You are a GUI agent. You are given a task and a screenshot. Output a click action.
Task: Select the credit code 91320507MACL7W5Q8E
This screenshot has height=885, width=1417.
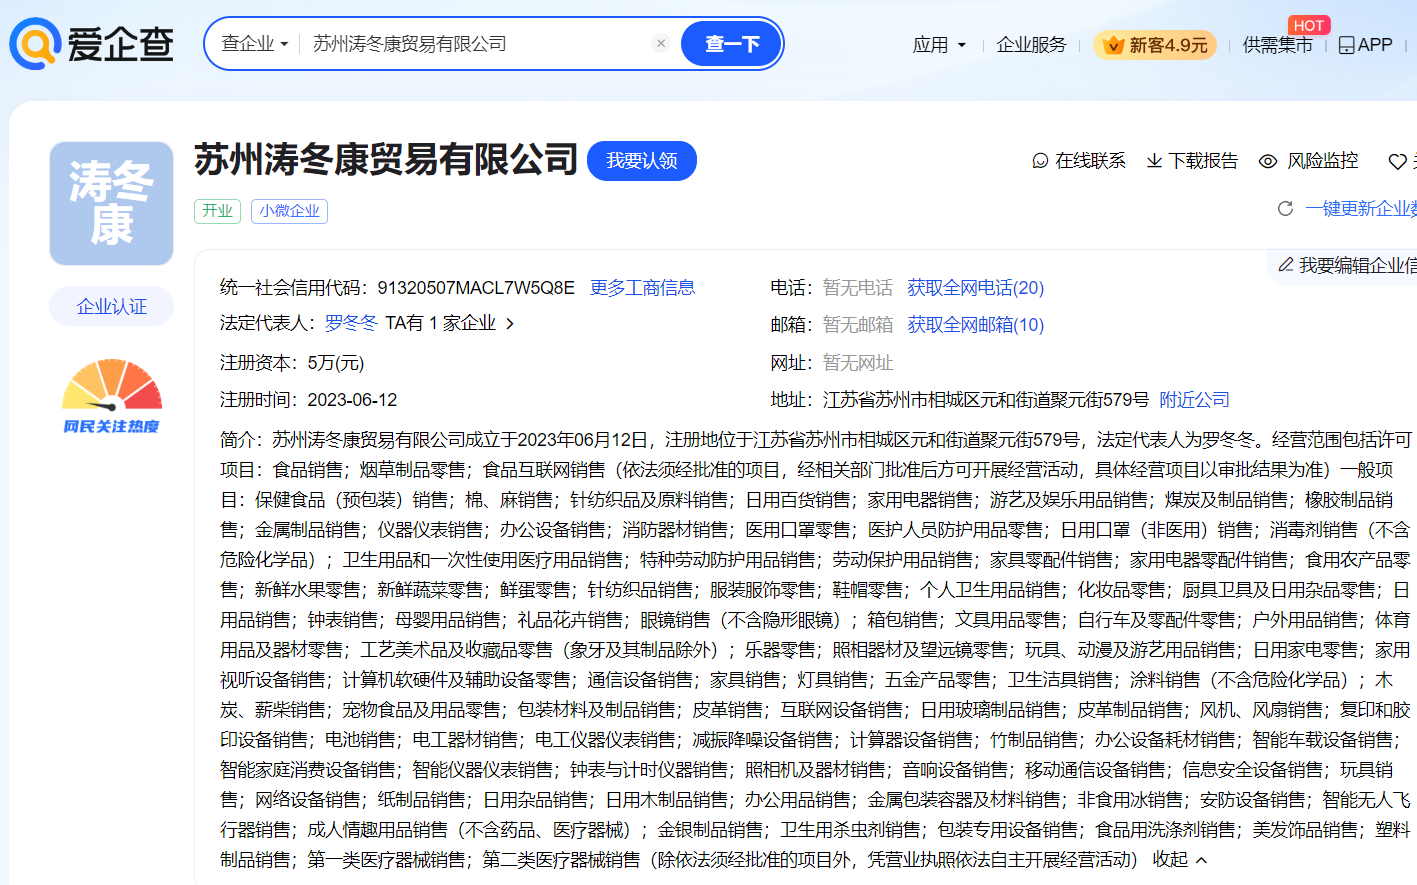pyautogui.click(x=476, y=288)
